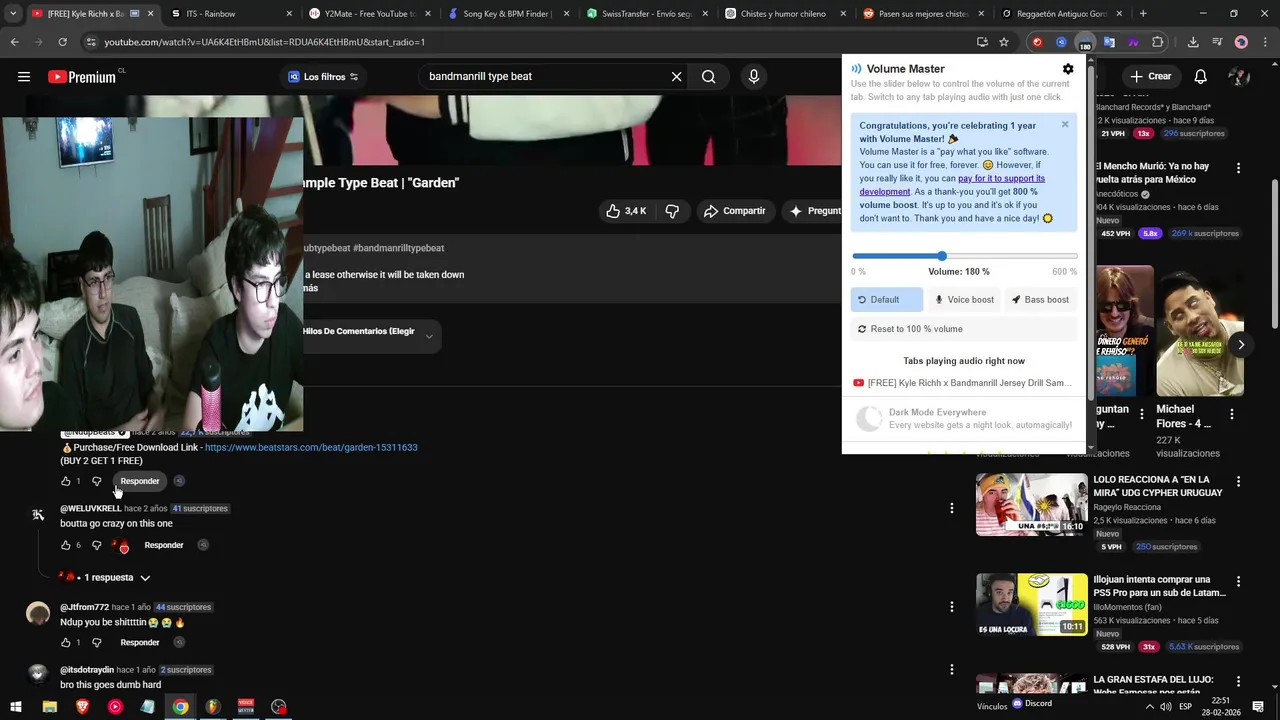Open the LOLO REACCIONA video thumbnail
Screen dimensions: 1280x720
(x=1031, y=505)
